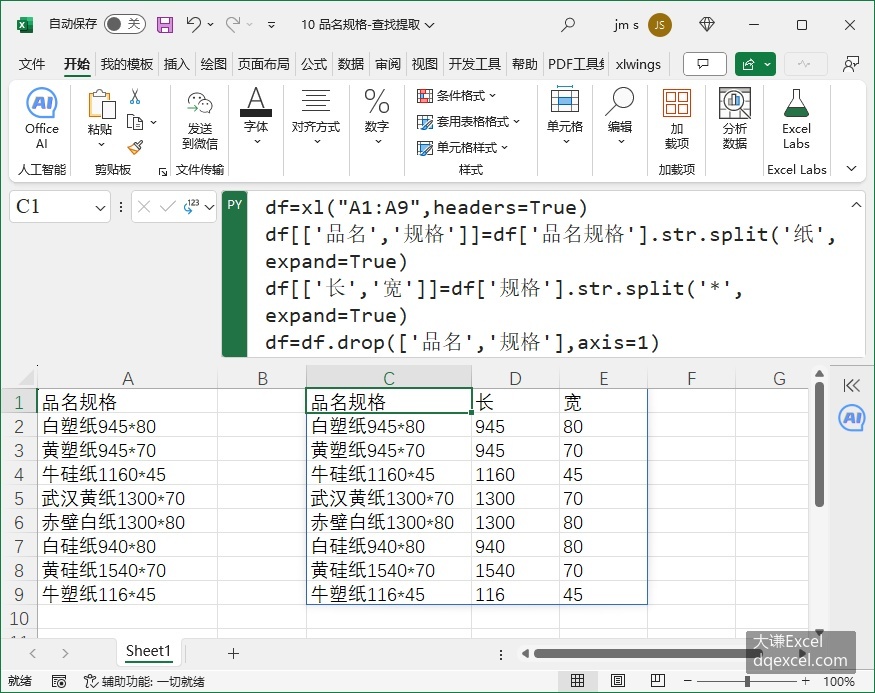This screenshot has height=693, width=875.
Task: Redo the last undone action
Action: tap(233, 24)
